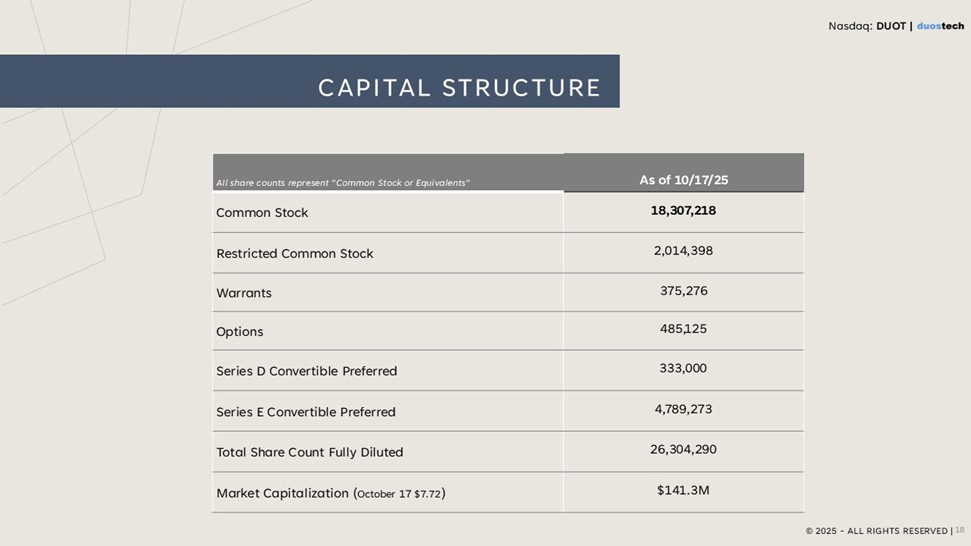Click the Nasdaq: DUOT ticker label
Image resolution: width=971 pixels, height=546 pixels.
tap(866, 26)
